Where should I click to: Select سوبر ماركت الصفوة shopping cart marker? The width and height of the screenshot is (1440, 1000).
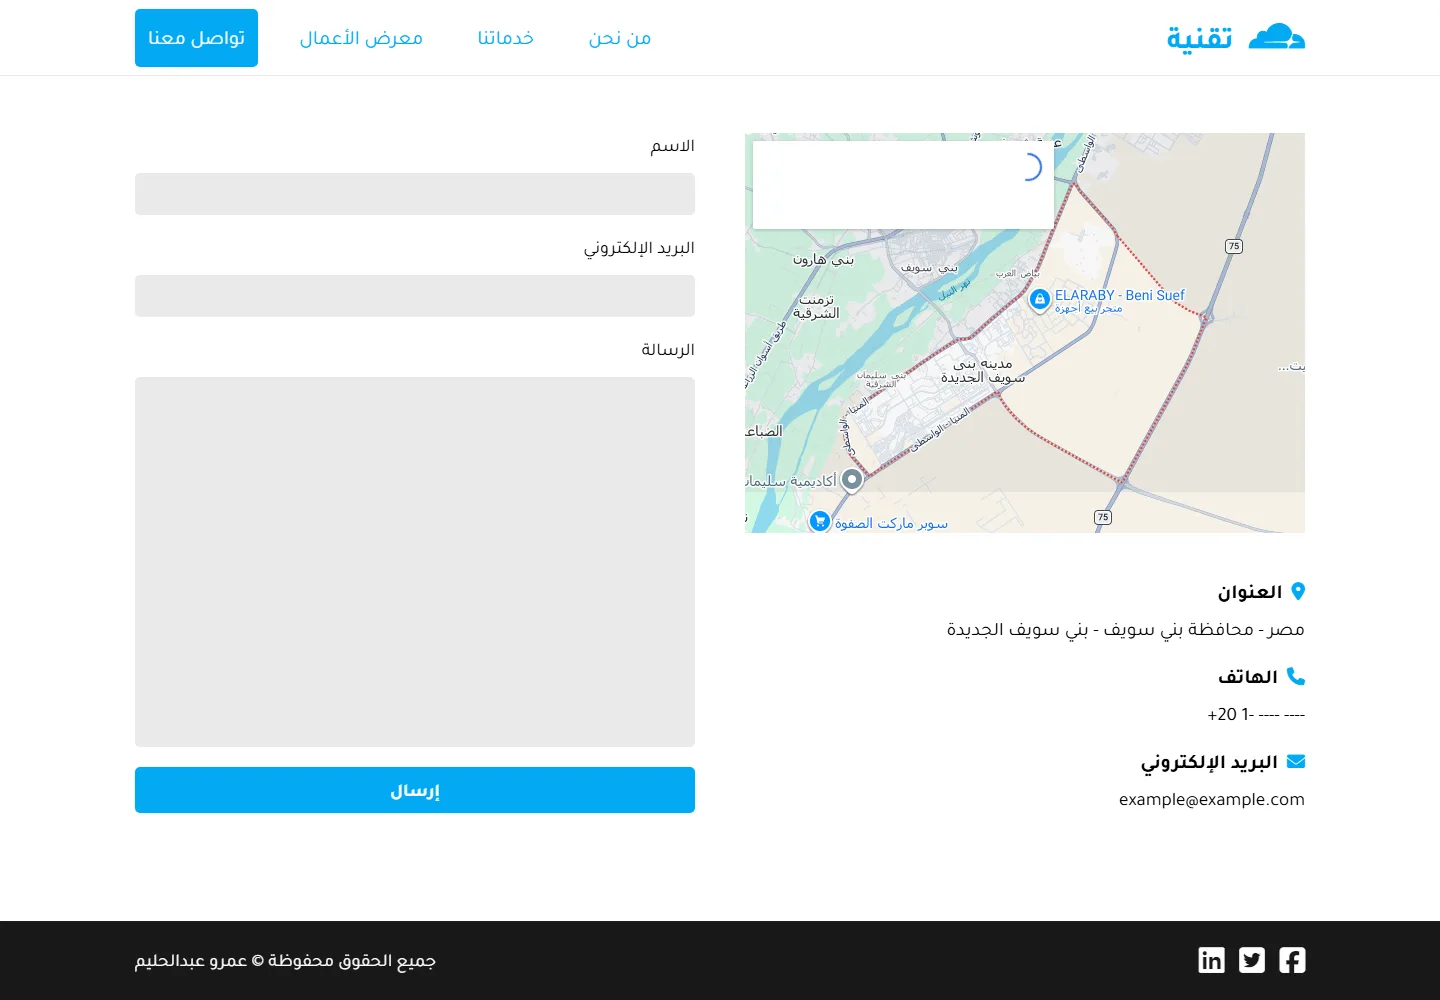(819, 521)
